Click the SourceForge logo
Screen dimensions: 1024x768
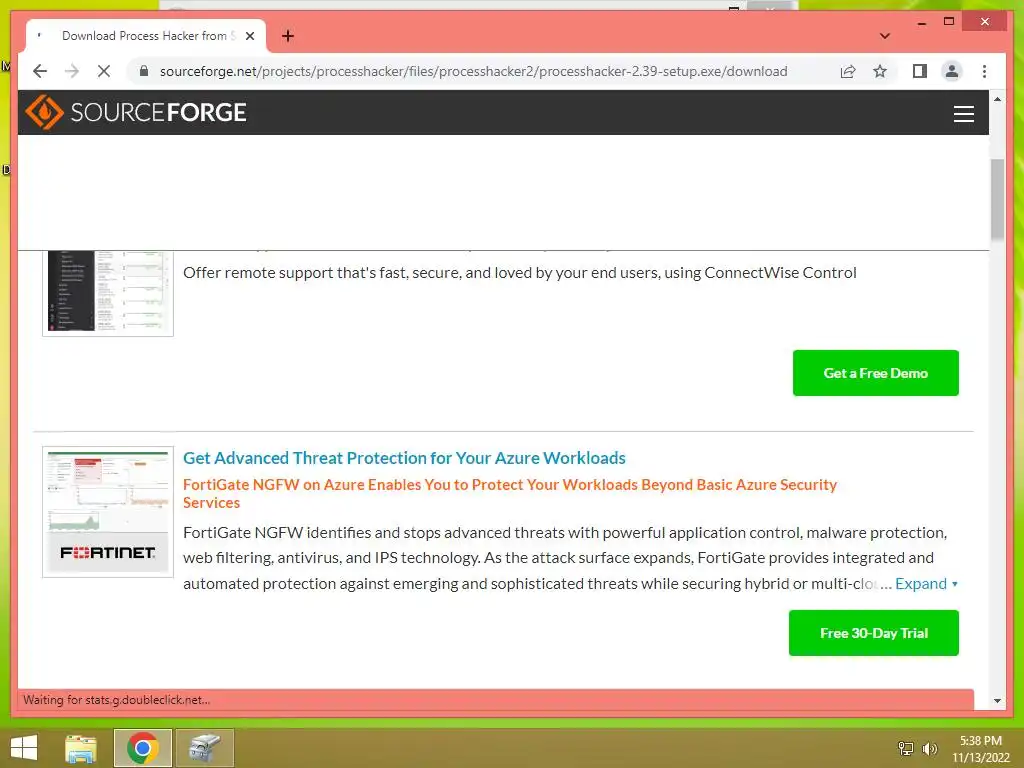[x=136, y=112]
